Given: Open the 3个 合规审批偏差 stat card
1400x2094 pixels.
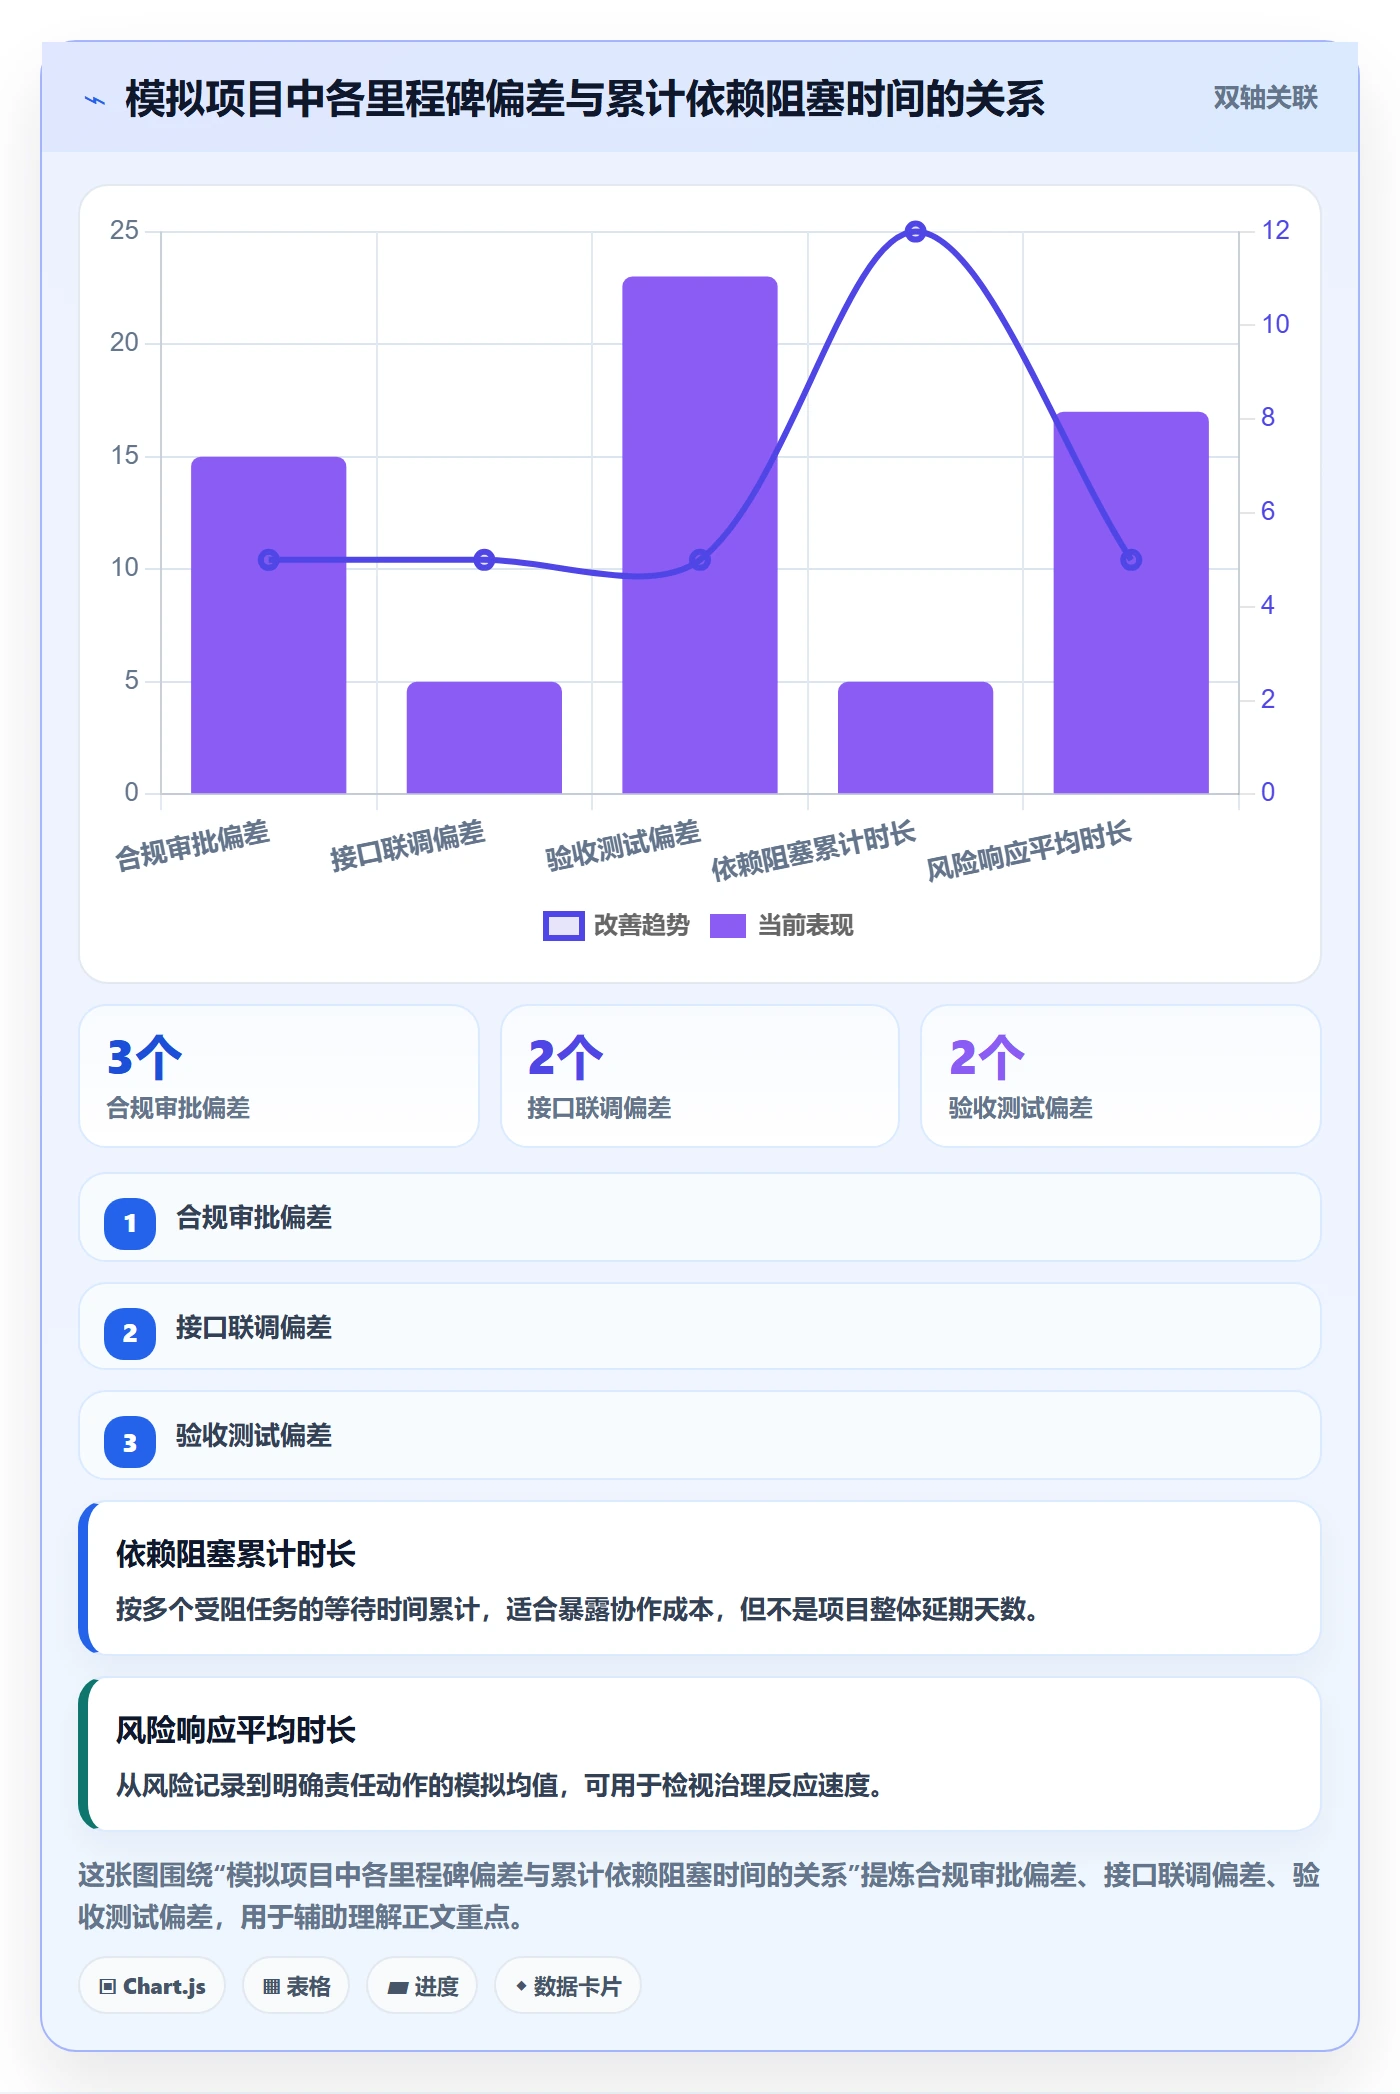Looking at the screenshot, I should tap(279, 1076).
